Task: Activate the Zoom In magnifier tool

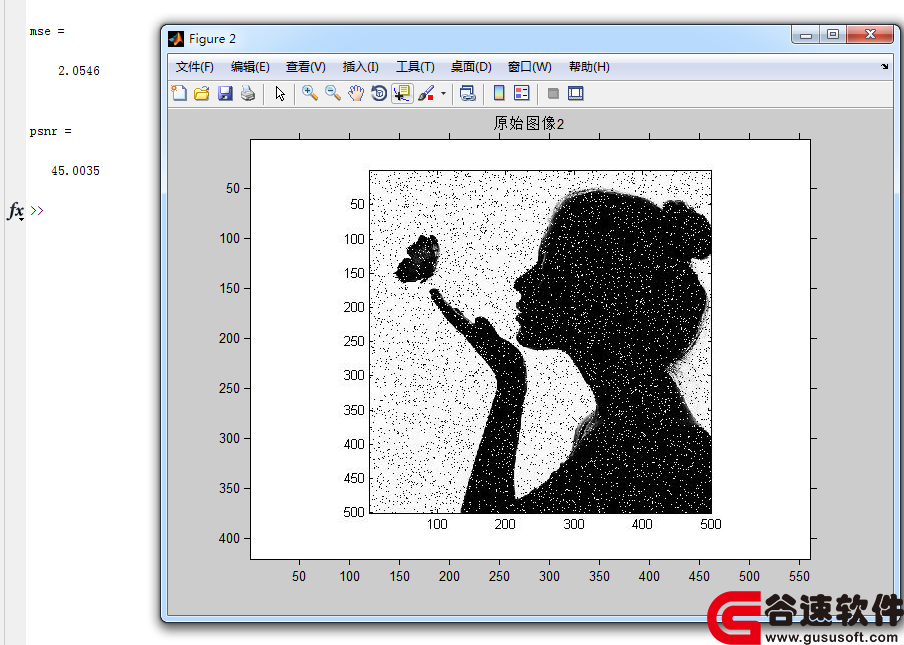Action: 310,93
